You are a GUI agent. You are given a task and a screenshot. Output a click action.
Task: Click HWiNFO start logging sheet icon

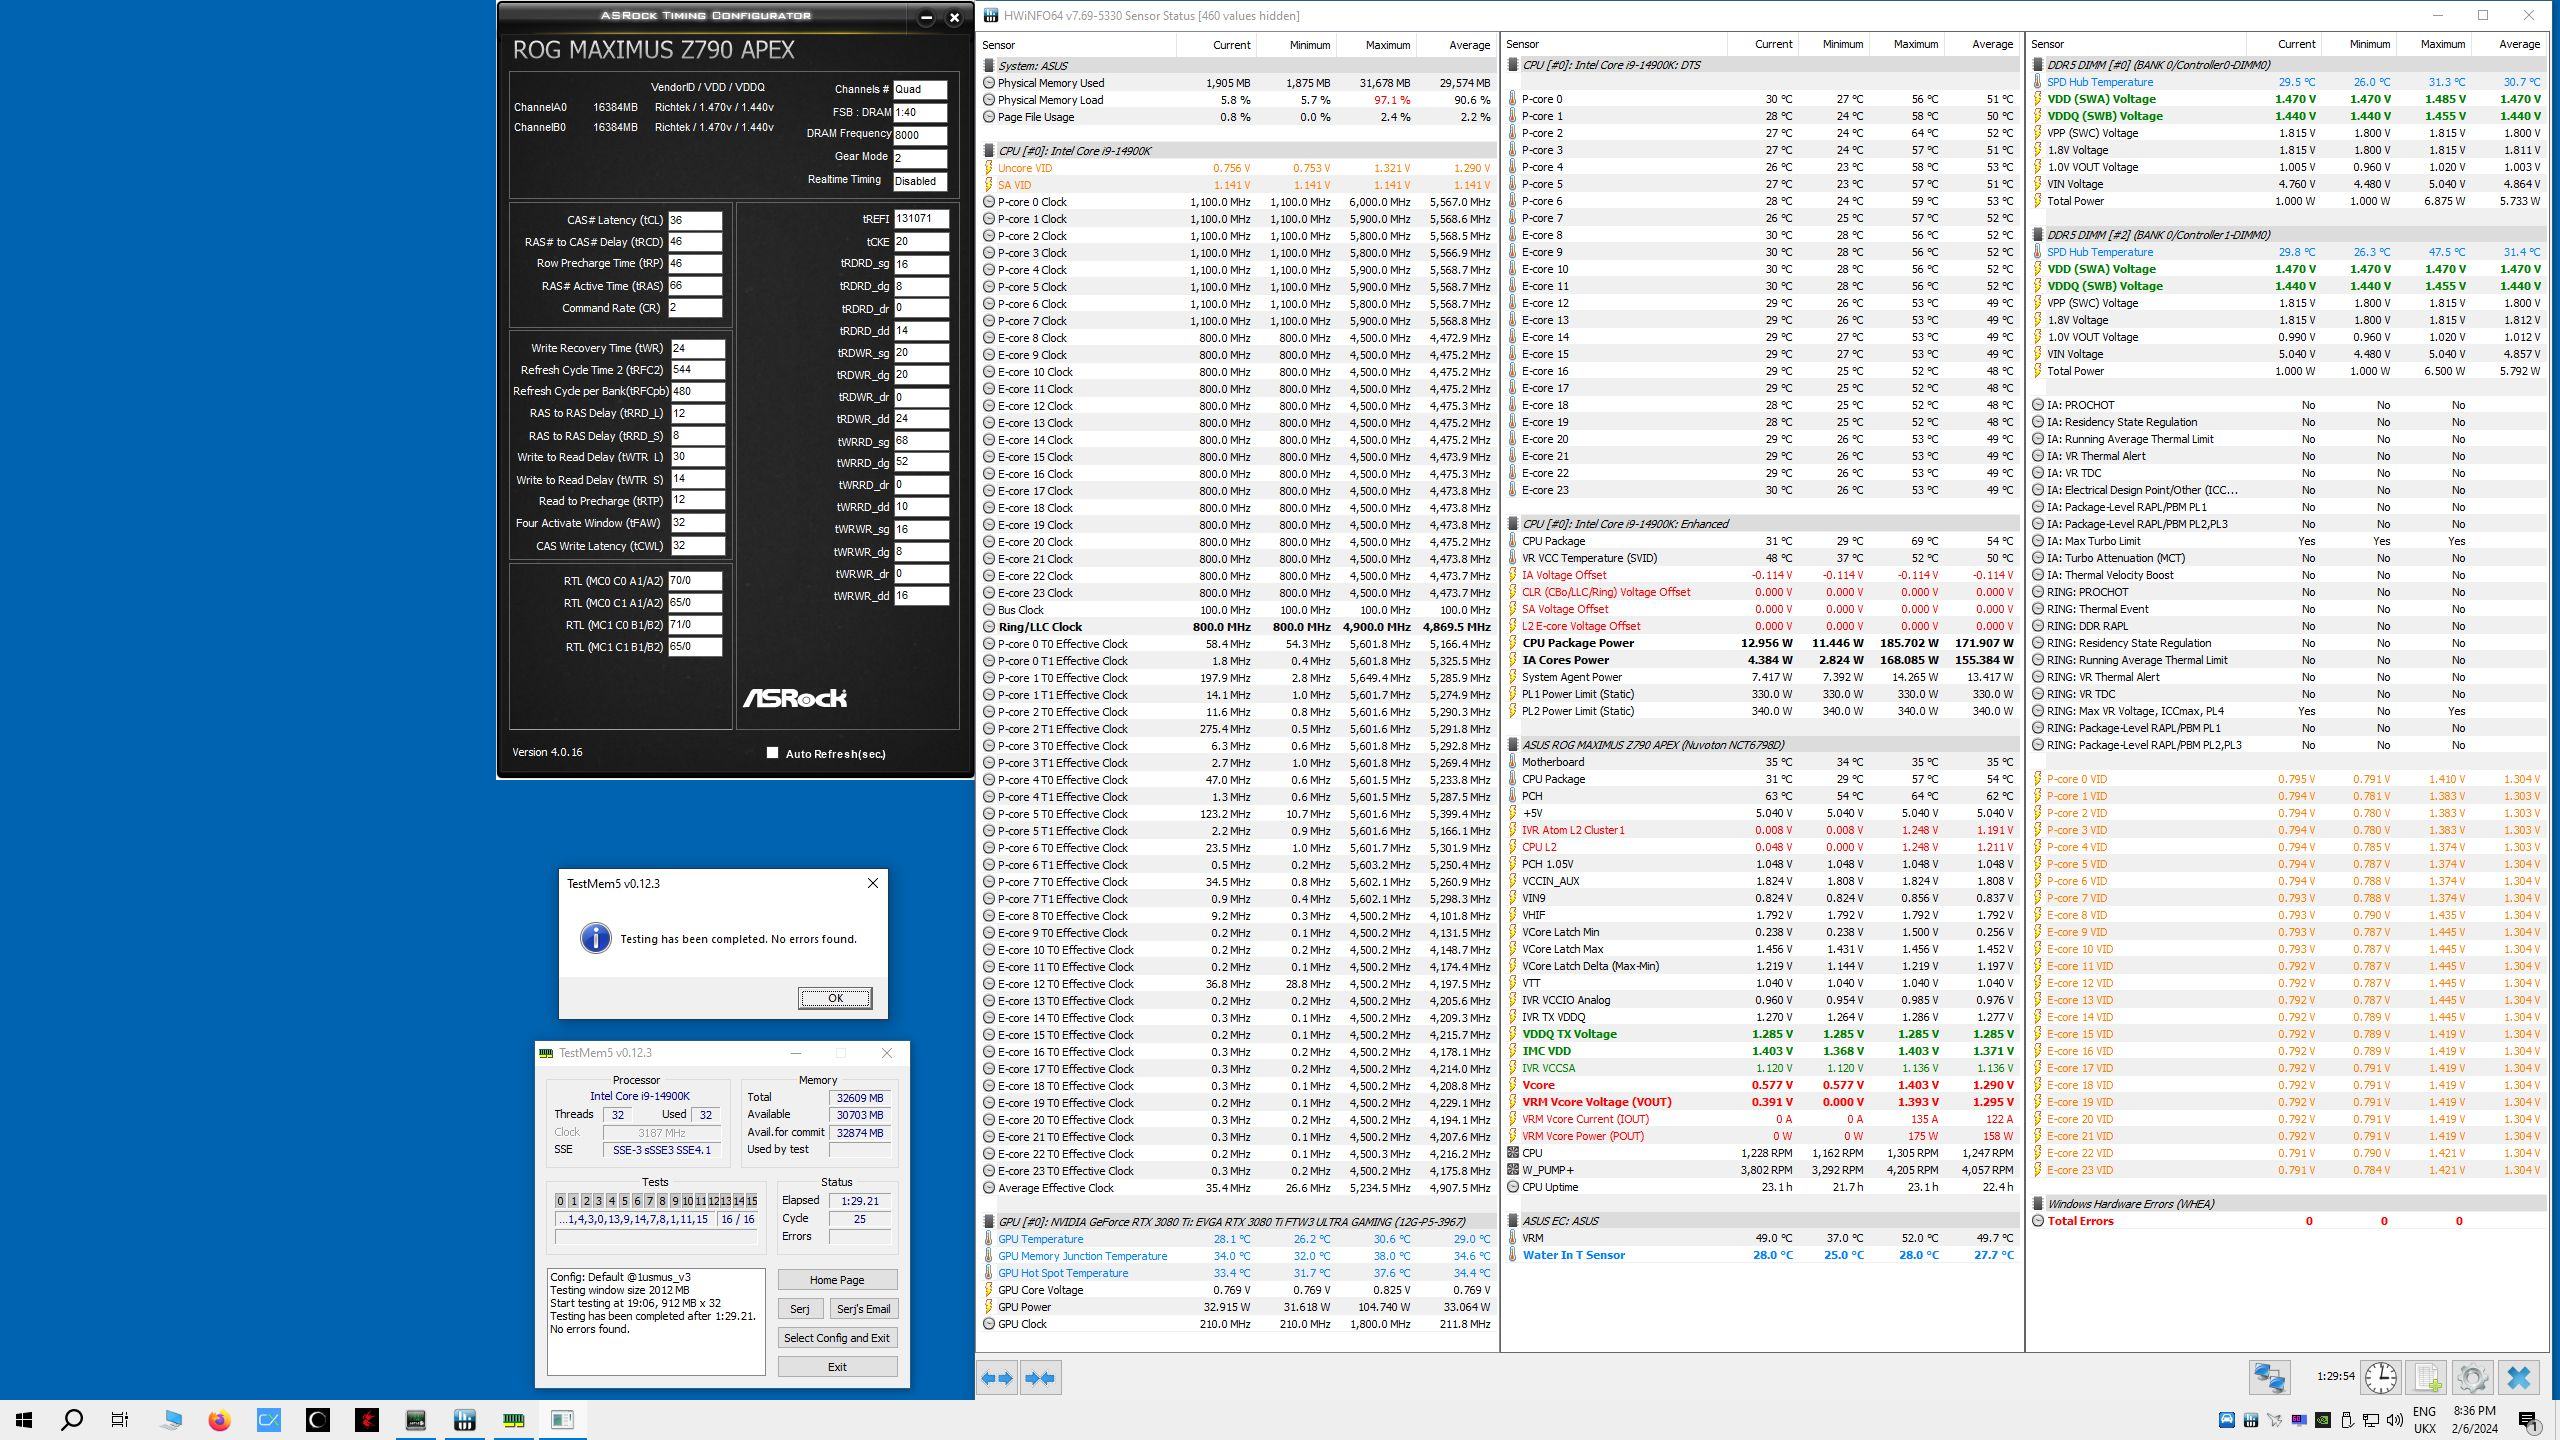click(x=2427, y=1378)
